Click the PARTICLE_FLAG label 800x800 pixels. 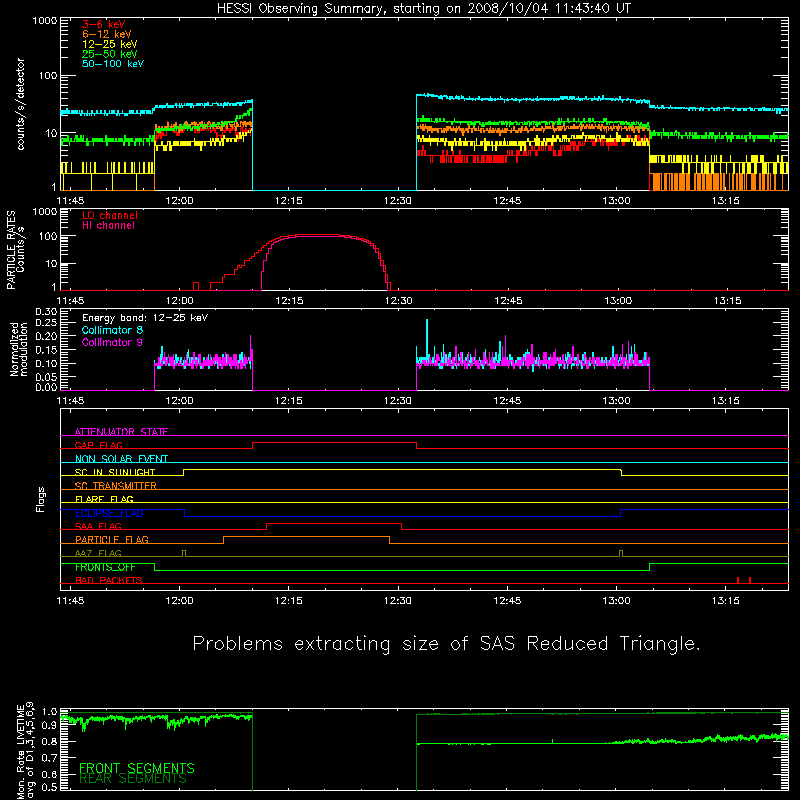point(112,539)
